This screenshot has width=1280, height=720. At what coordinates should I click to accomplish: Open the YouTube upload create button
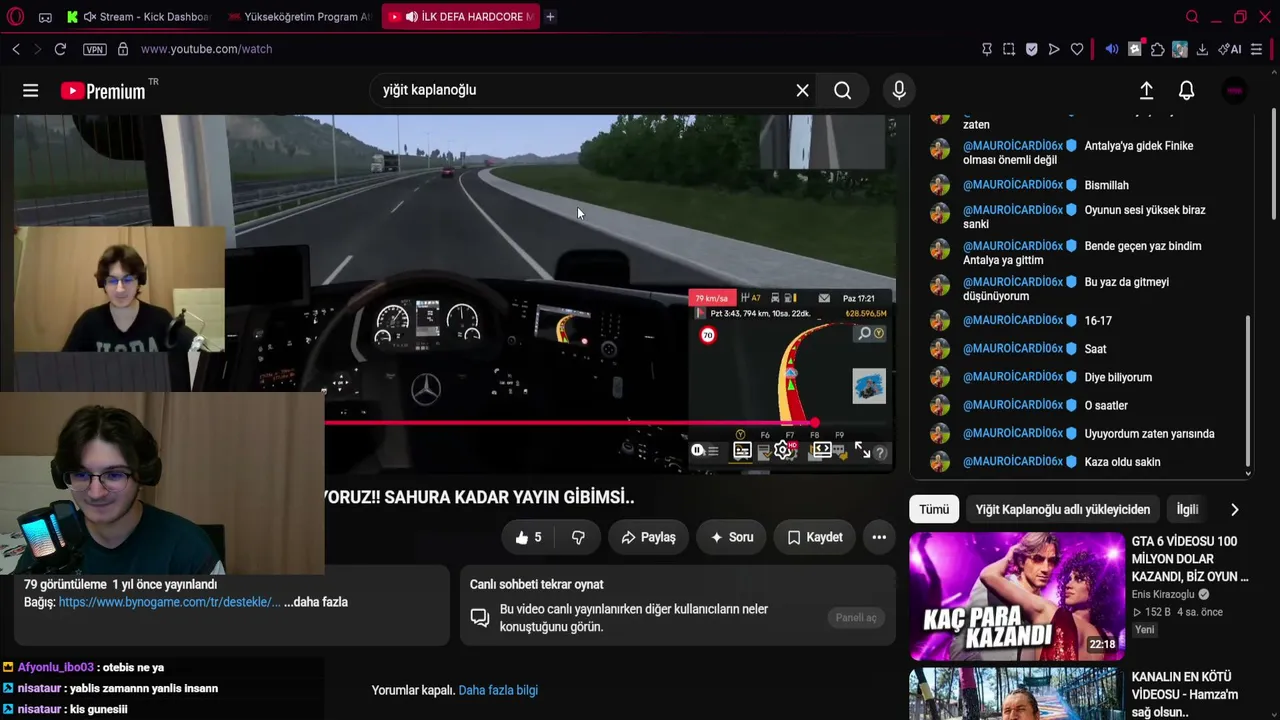coord(1147,91)
